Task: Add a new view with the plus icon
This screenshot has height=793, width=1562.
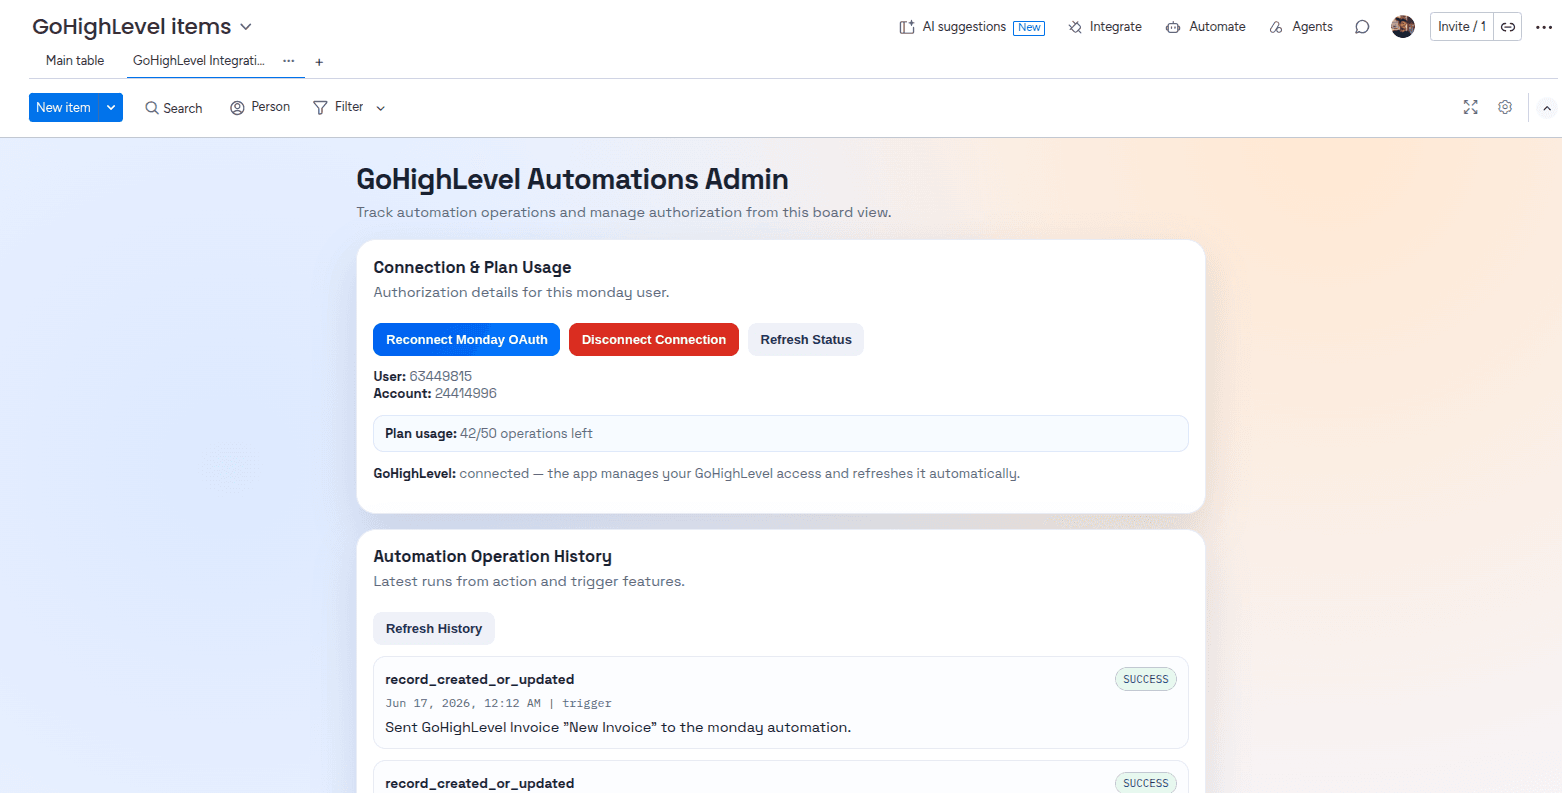Action: pyautogui.click(x=319, y=62)
